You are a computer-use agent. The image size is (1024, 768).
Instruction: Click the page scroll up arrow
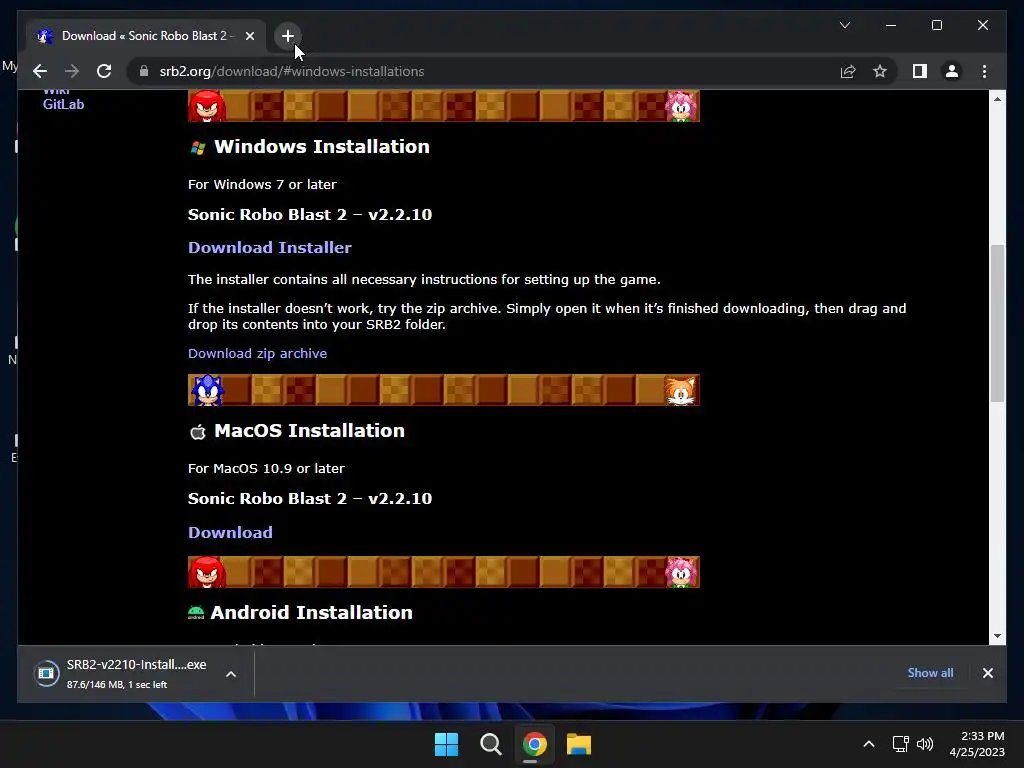point(997,99)
